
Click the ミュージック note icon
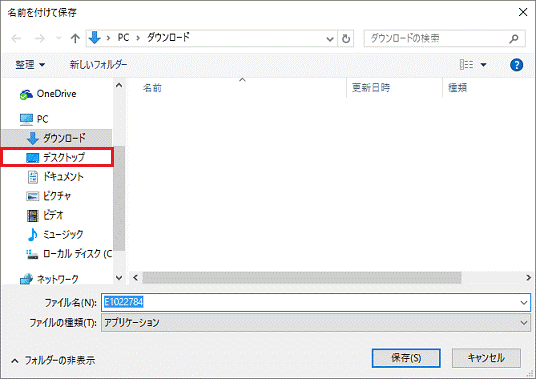[33, 234]
